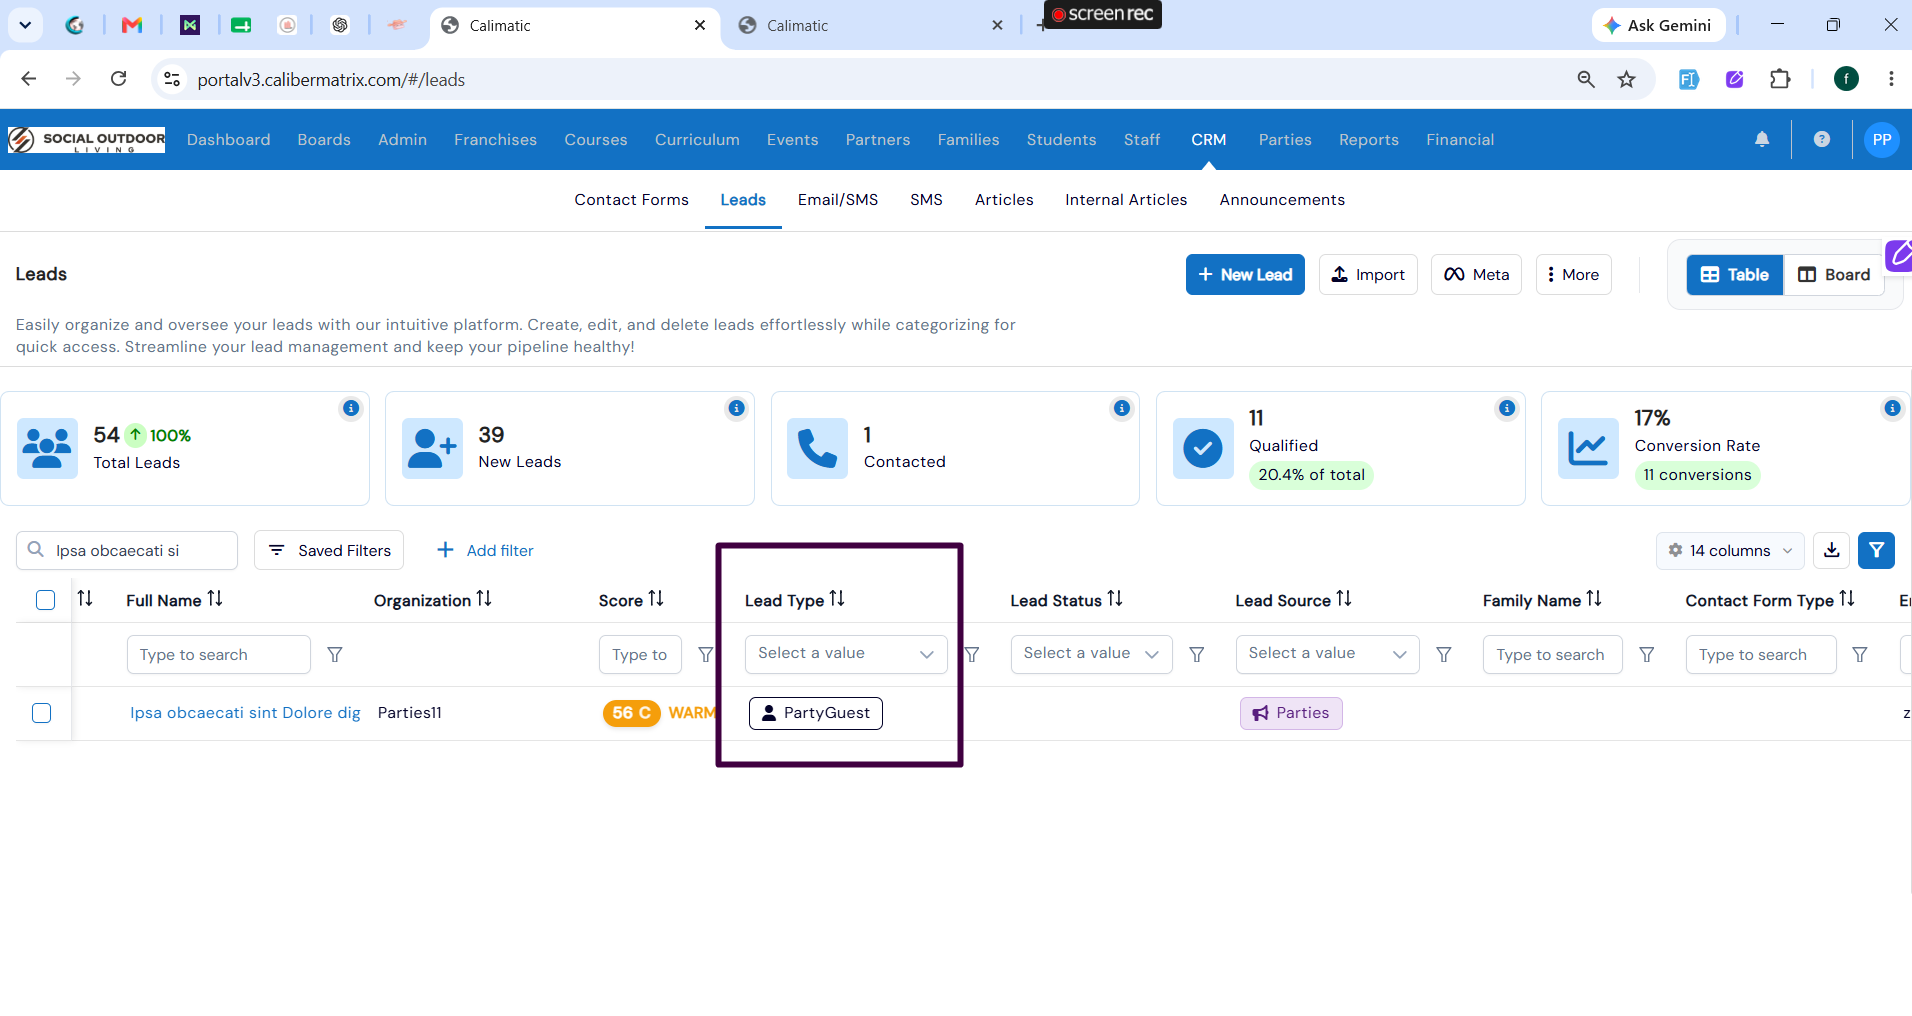This screenshot has width=1912, height=1016.
Task: Open the help question mark icon
Action: (1822, 140)
